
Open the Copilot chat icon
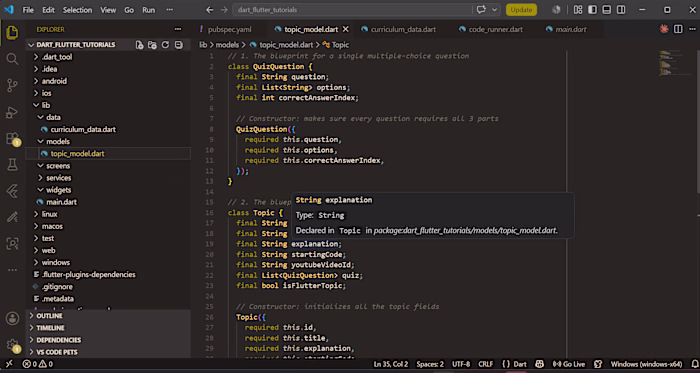(481, 10)
